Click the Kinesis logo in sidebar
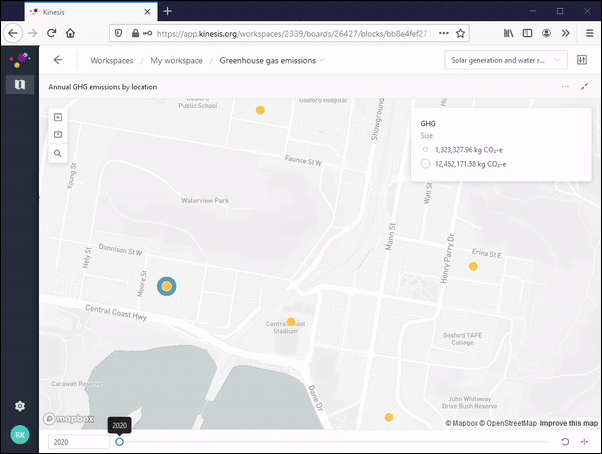Screen dimensions: 602x454 coord(20,60)
